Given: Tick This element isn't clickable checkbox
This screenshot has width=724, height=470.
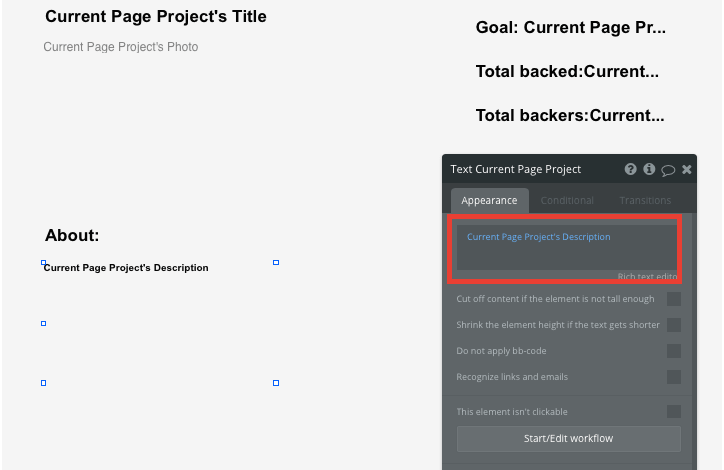Looking at the screenshot, I should pos(674,411).
